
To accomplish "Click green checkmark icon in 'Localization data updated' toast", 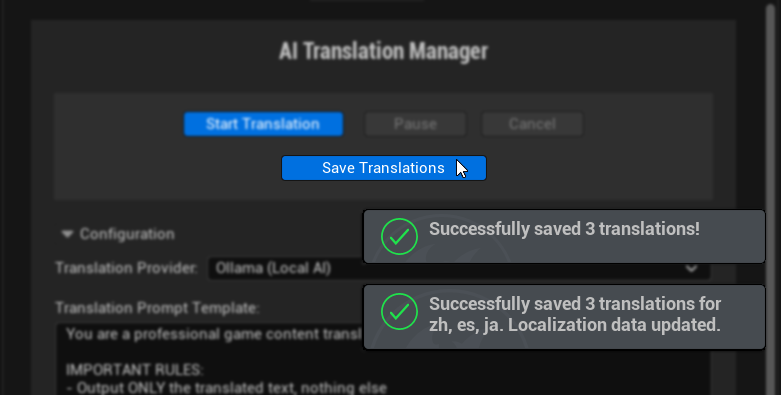I will [x=399, y=312].
